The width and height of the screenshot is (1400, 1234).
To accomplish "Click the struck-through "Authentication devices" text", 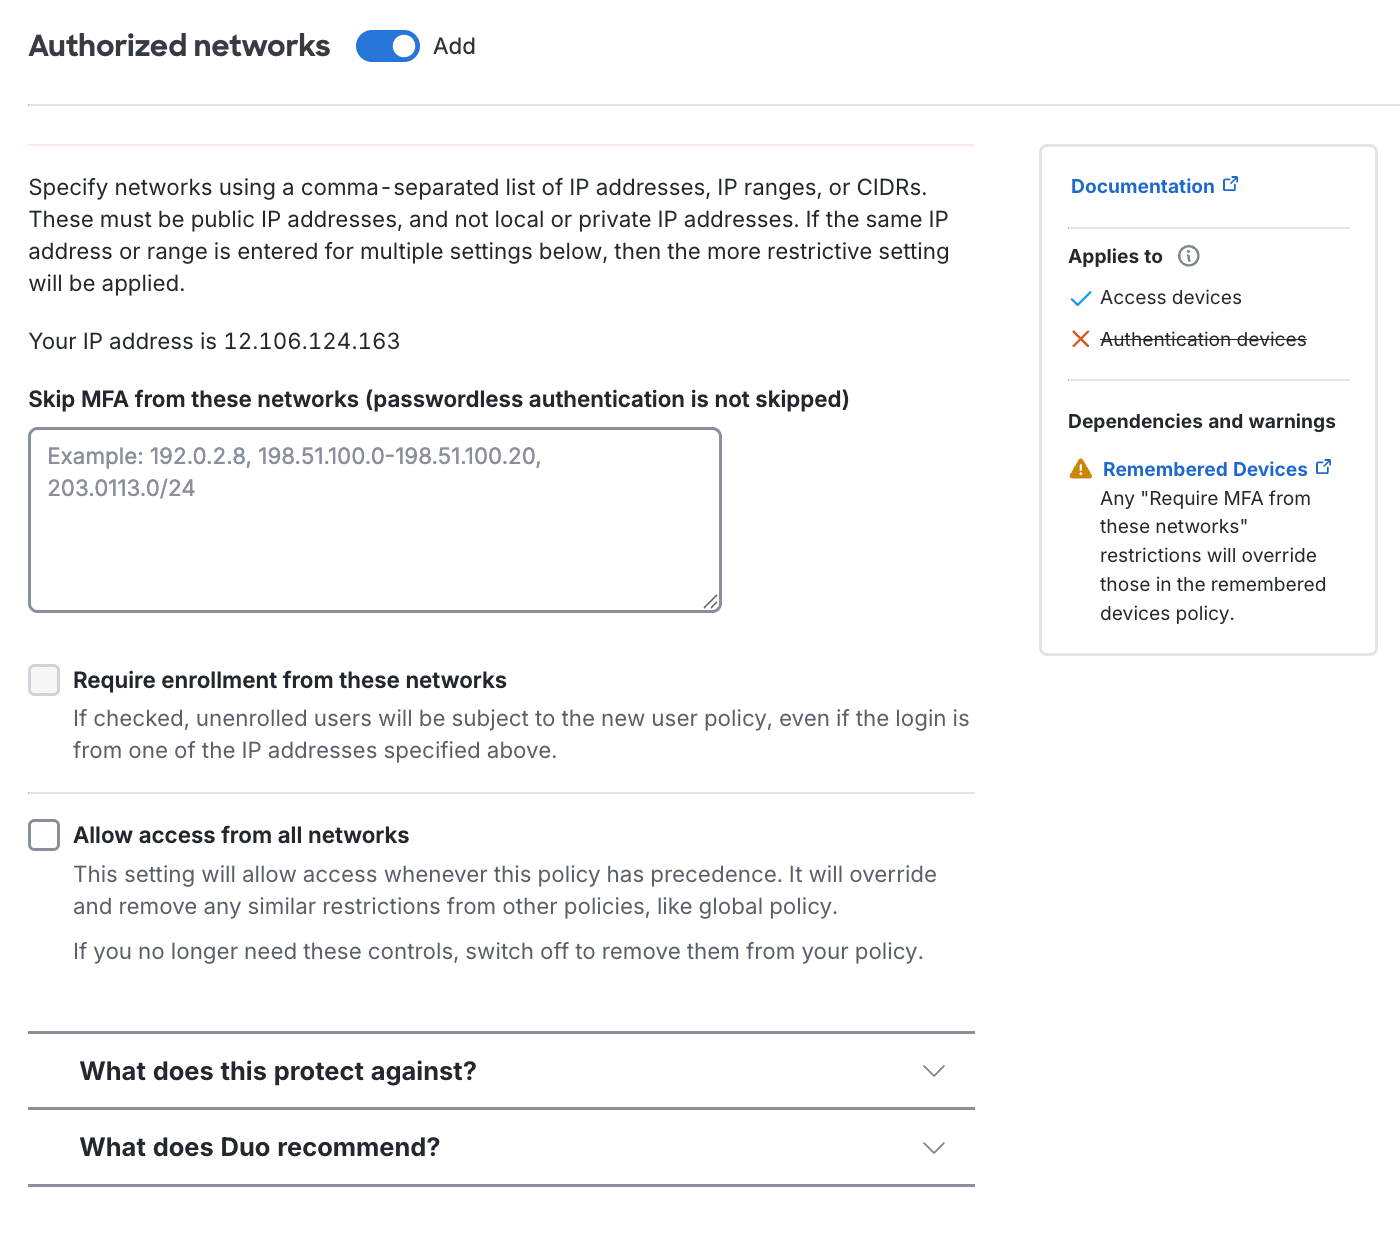I will pos(1203,339).
